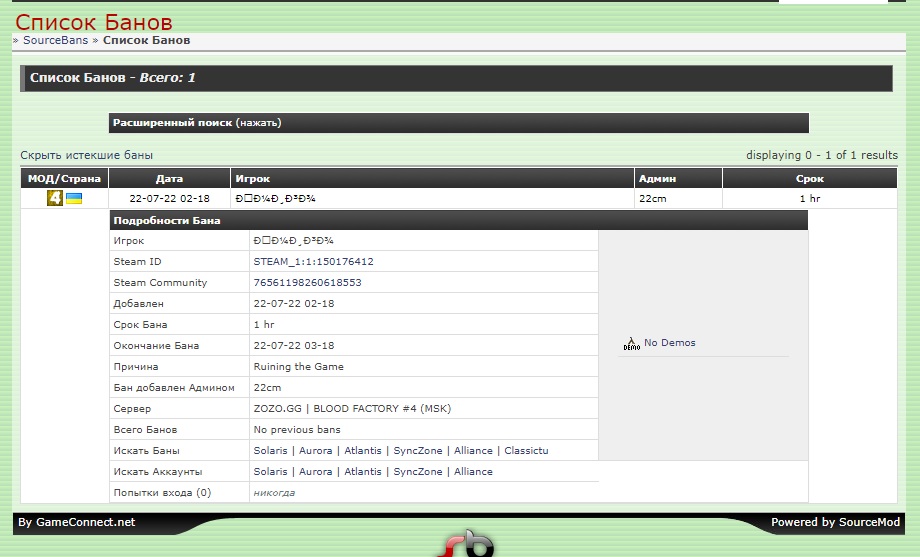Image resolution: width=920 pixels, height=557 pixels.
Task: Click the Ukraine flag country icon
Action: pos(74,198)
